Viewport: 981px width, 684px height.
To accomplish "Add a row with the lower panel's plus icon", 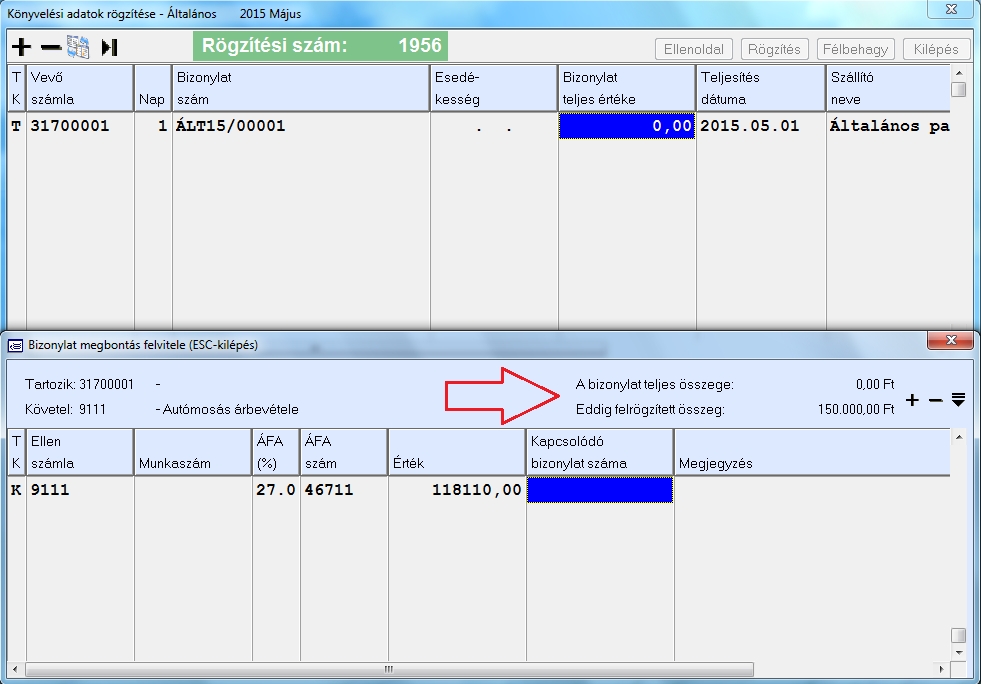I will click(x=912, y=400).
